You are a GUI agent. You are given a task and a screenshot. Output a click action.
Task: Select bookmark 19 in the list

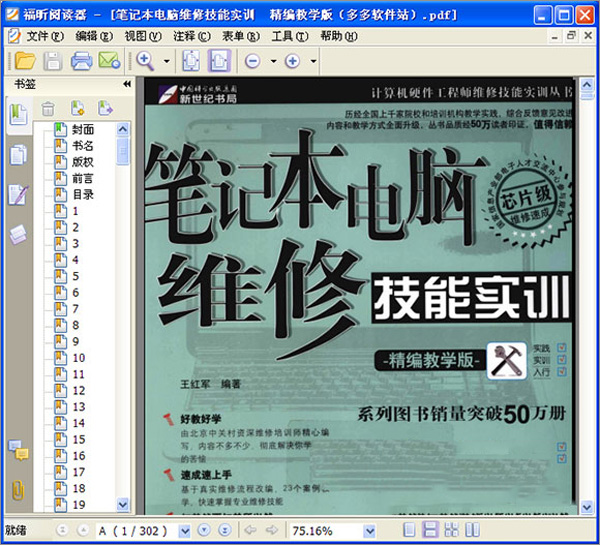tap(79, 504)
